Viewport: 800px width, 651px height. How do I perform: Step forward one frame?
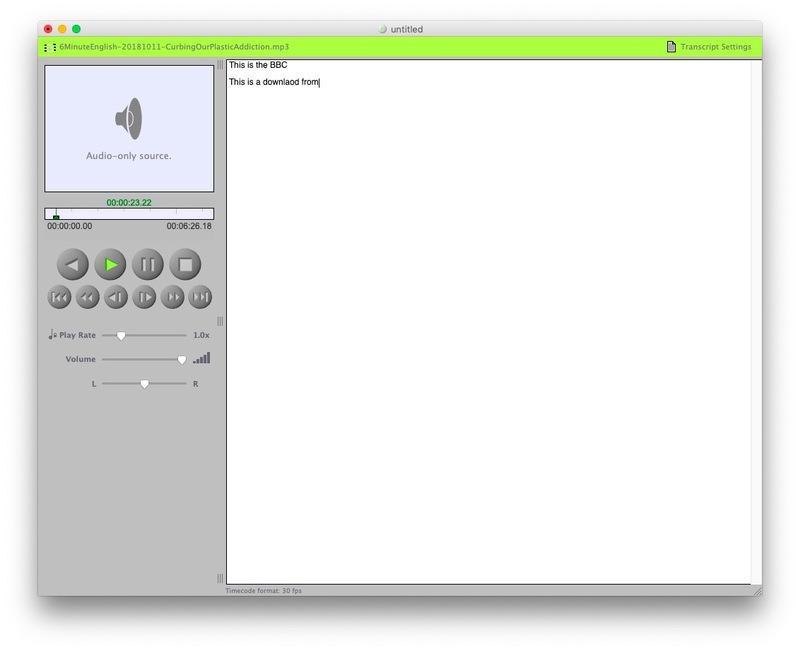pos(144,297)
